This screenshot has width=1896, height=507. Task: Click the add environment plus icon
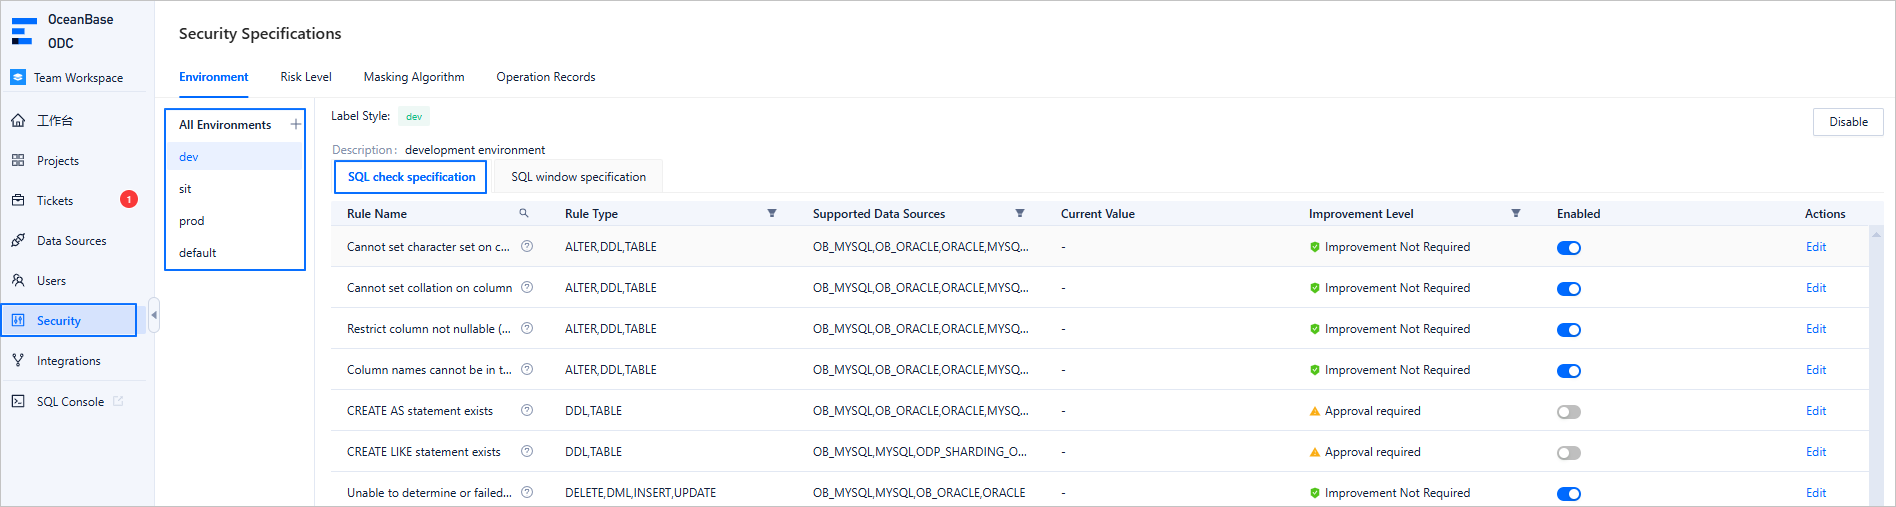295,124
